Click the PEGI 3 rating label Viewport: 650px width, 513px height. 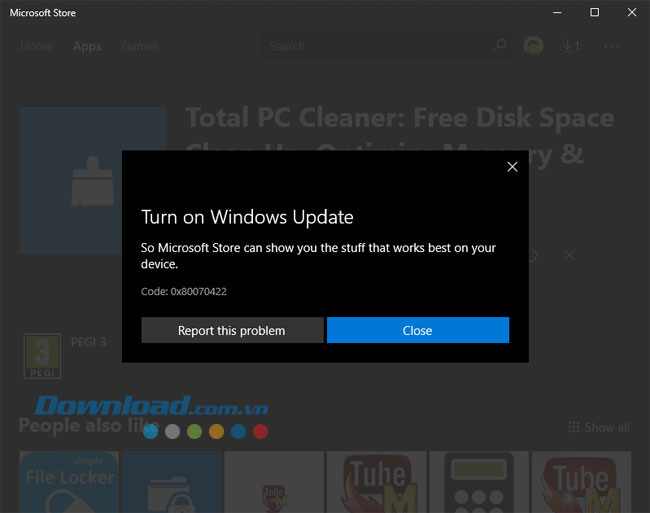click(x=88, y=342)
